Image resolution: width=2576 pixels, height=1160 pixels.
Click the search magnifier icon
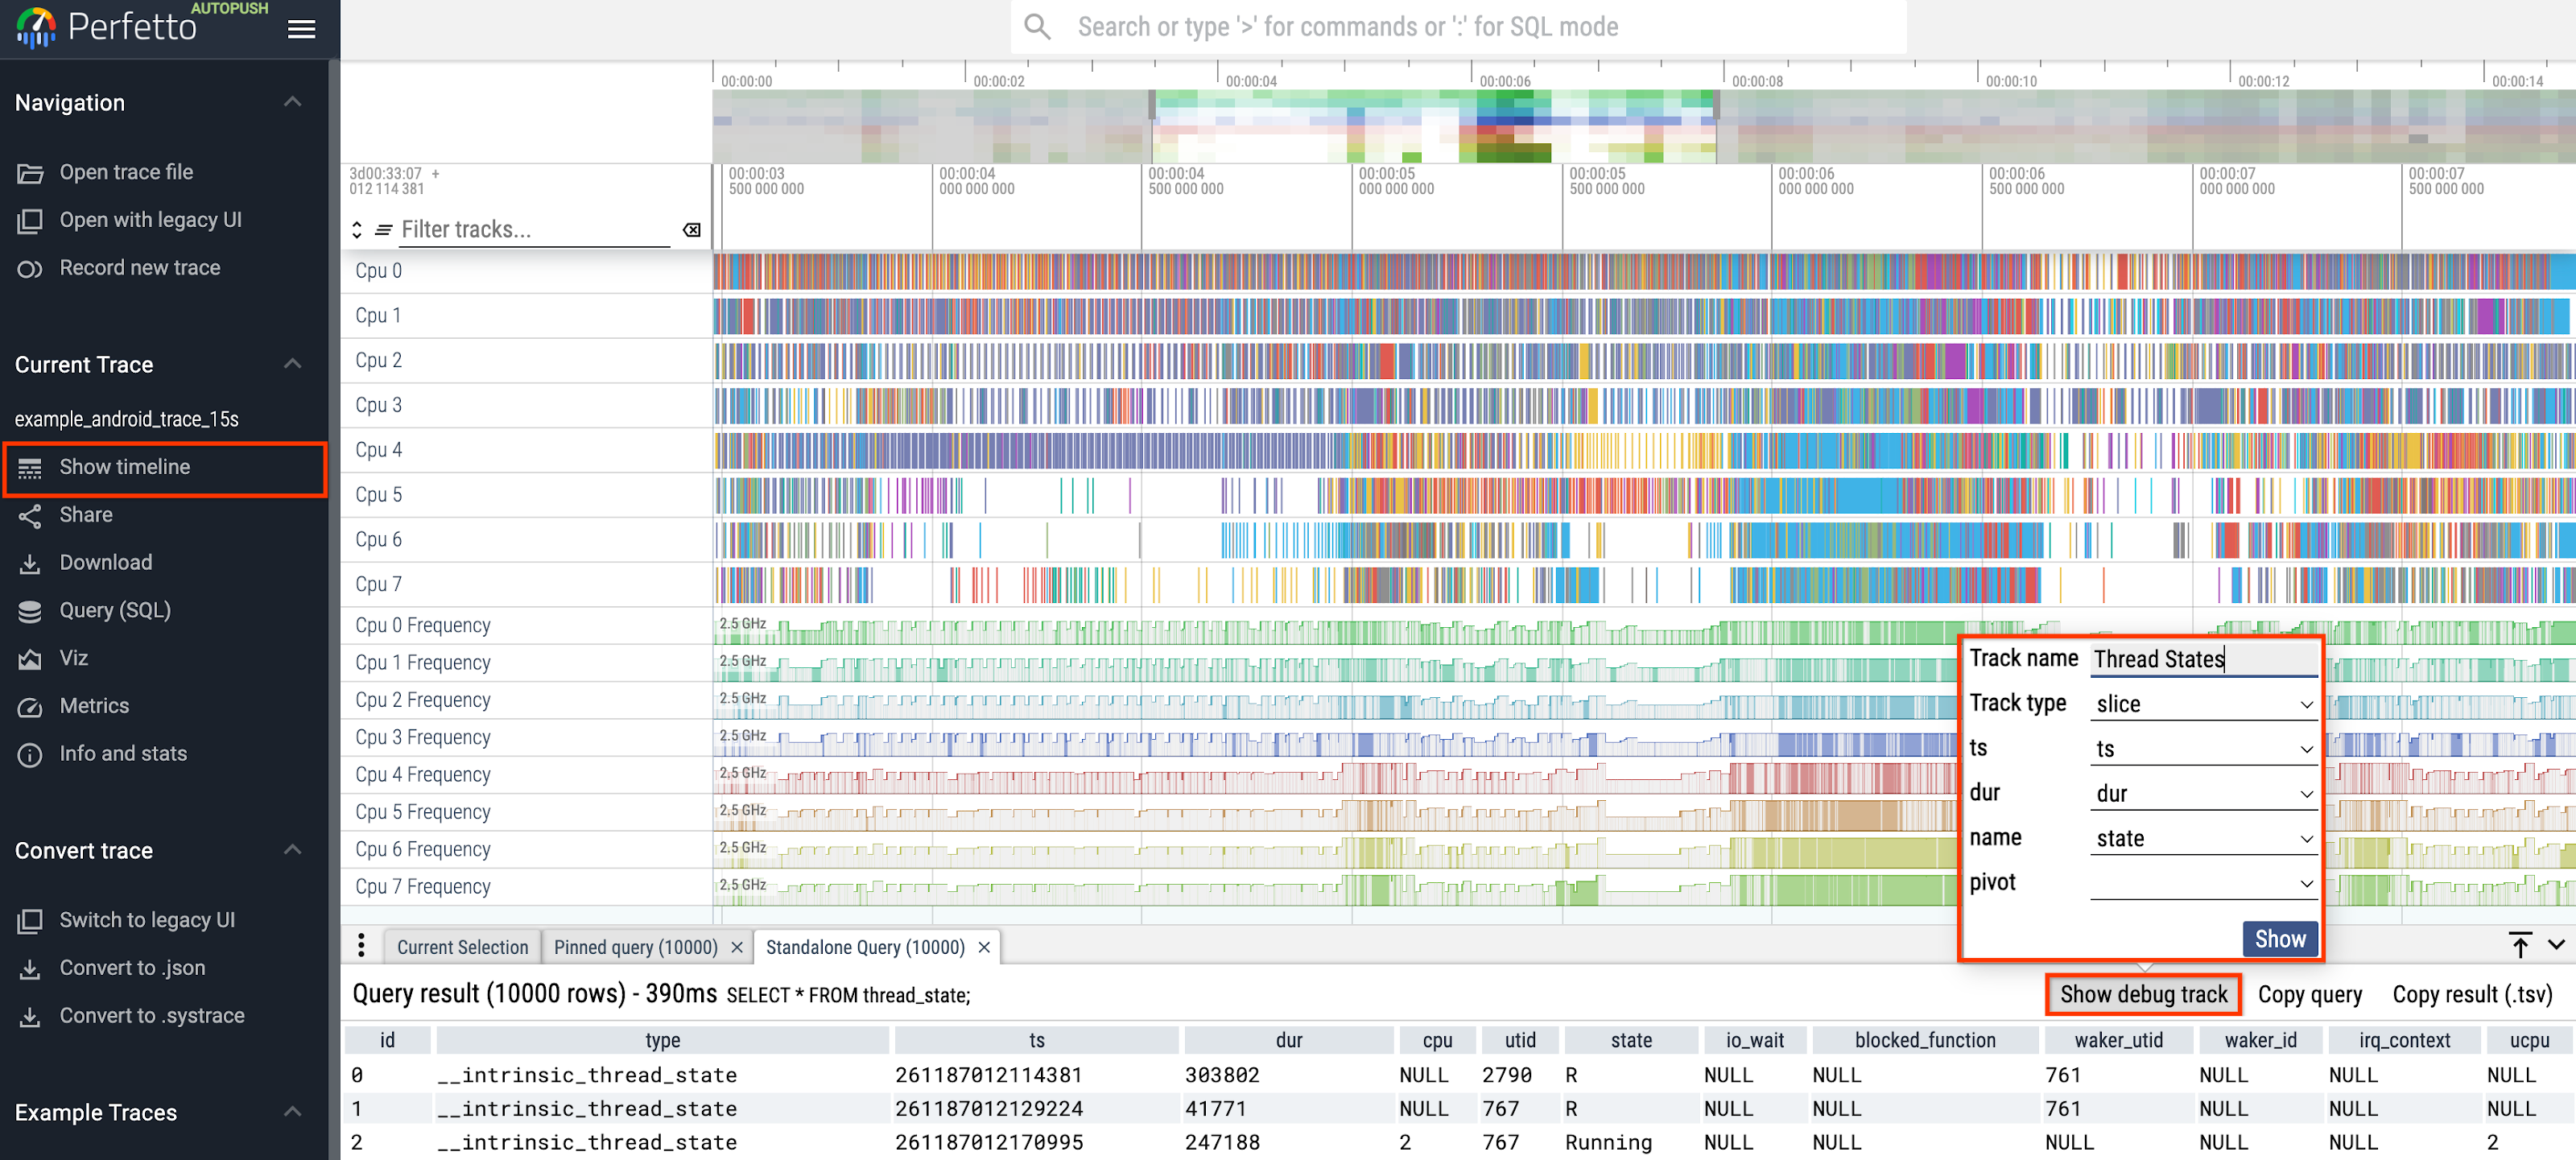pos(1037,26)
